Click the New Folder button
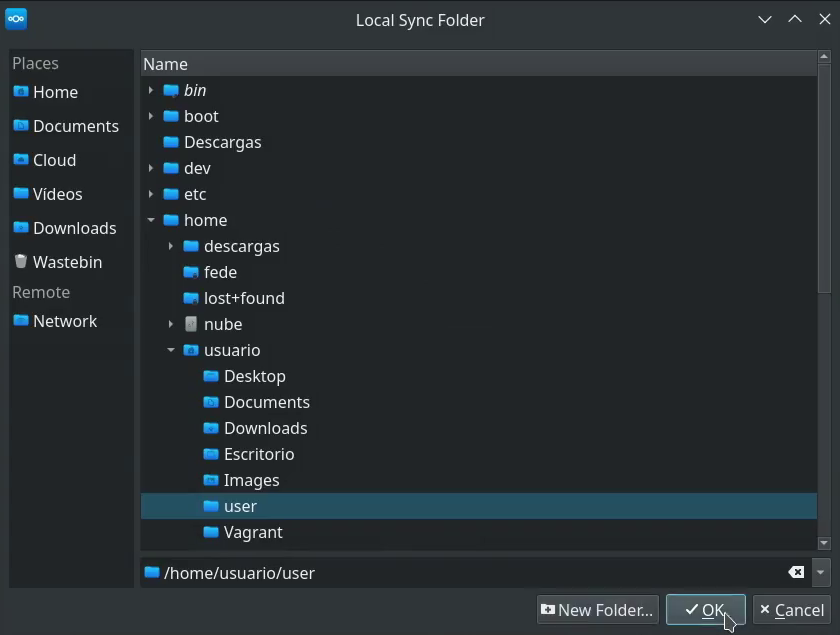The image size is (840, 635). [x=597, y=610]
